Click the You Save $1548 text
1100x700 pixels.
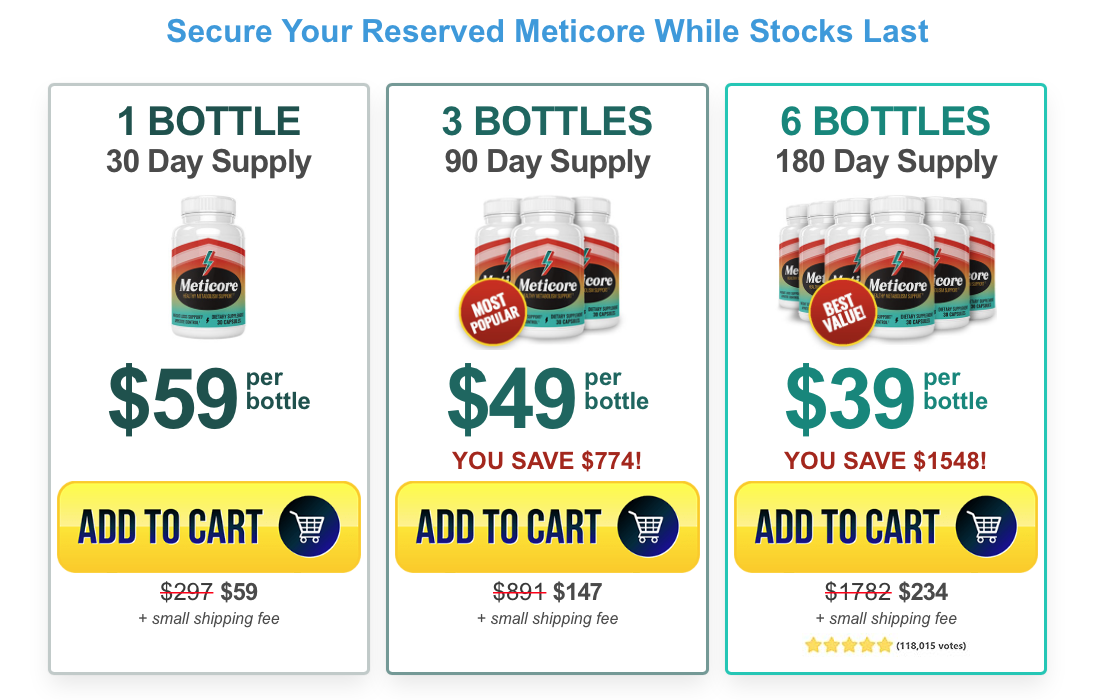pos(886,461)
